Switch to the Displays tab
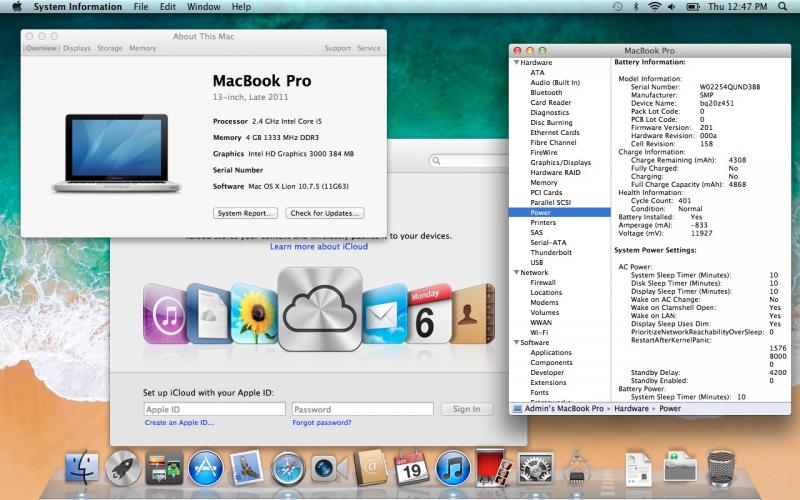This screenshot has width=800, height=500. [x=77, y=48]
